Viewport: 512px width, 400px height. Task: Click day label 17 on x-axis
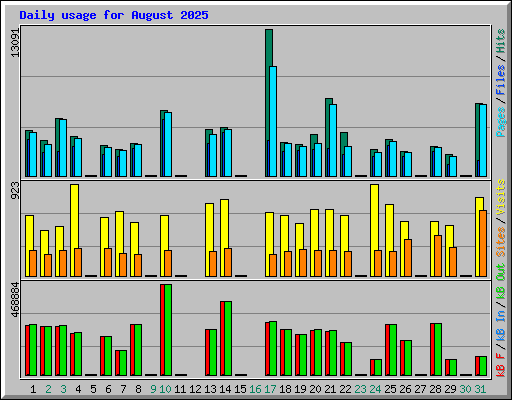(x=270, y=389)
